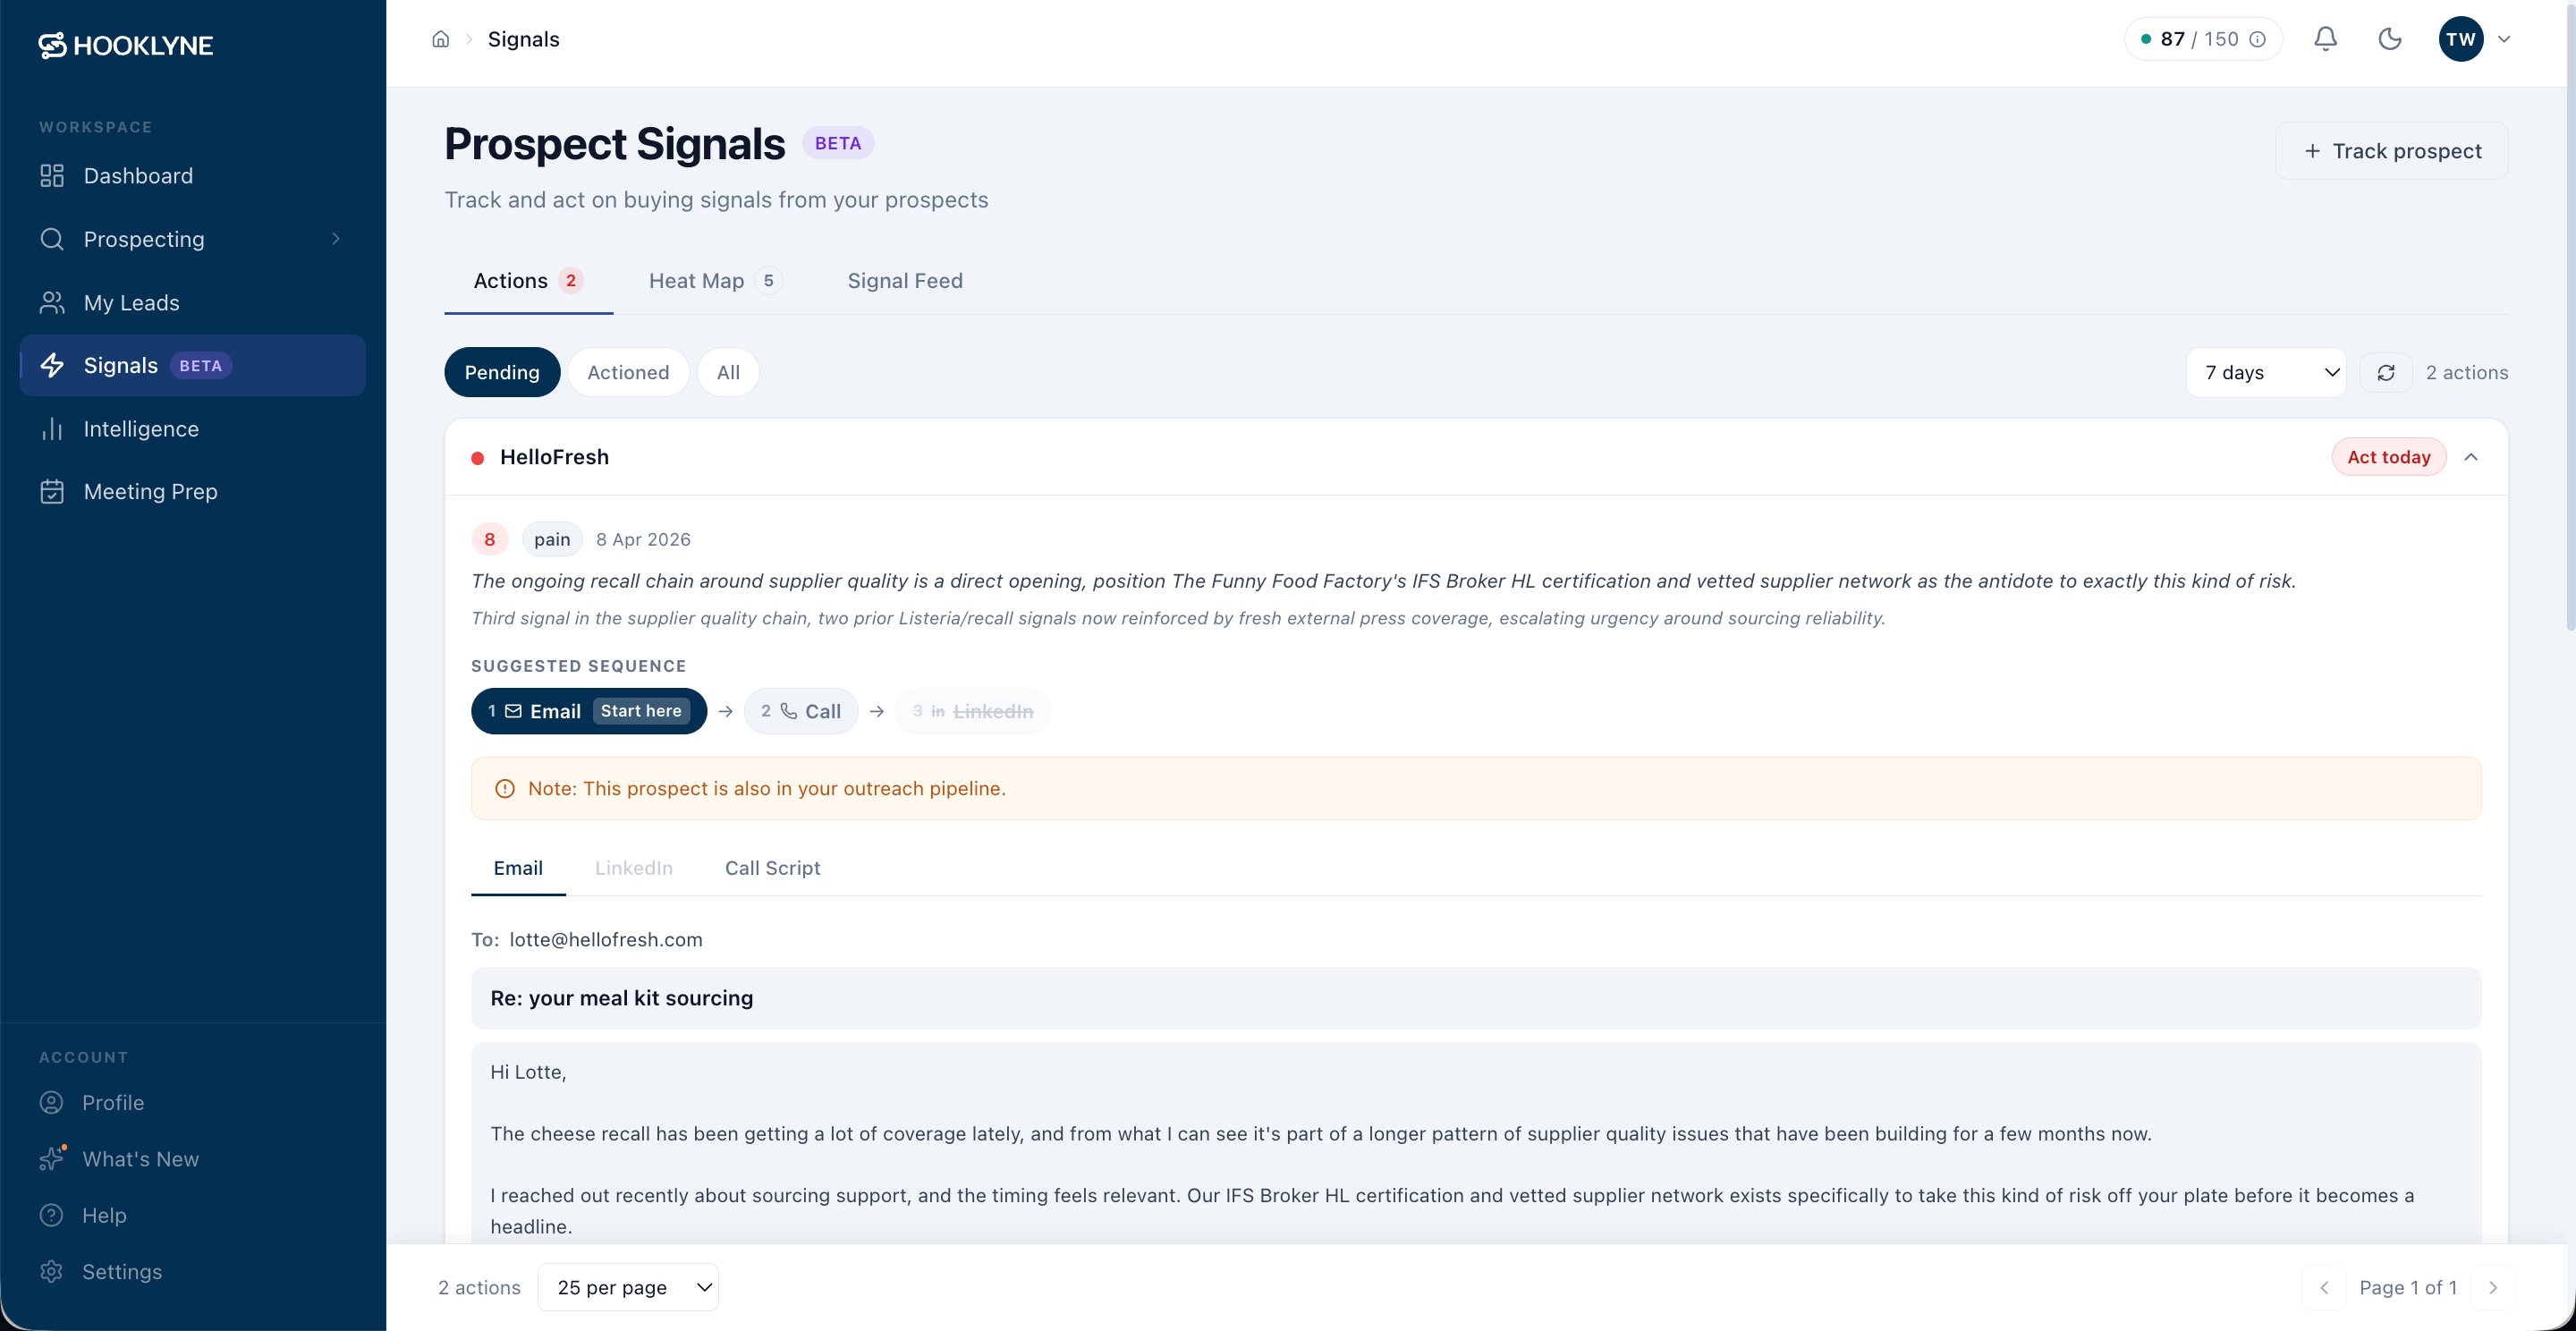Select the All signals filter
2576x1331 pixels.
[727, 371]
